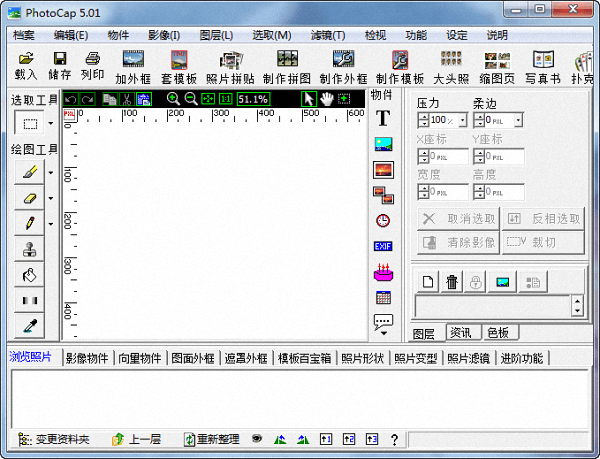The image size is (600, 459).
Task: Select the brush drawing tool
Action: [29, 172]
